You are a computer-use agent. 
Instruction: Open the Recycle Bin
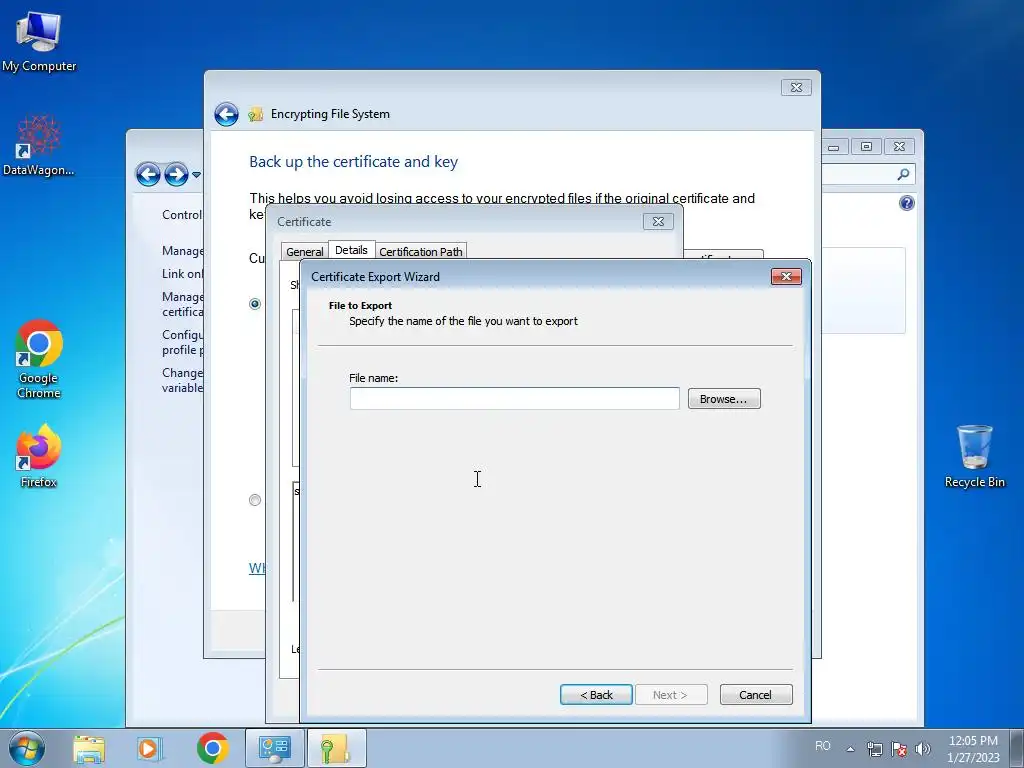point(974,456)
